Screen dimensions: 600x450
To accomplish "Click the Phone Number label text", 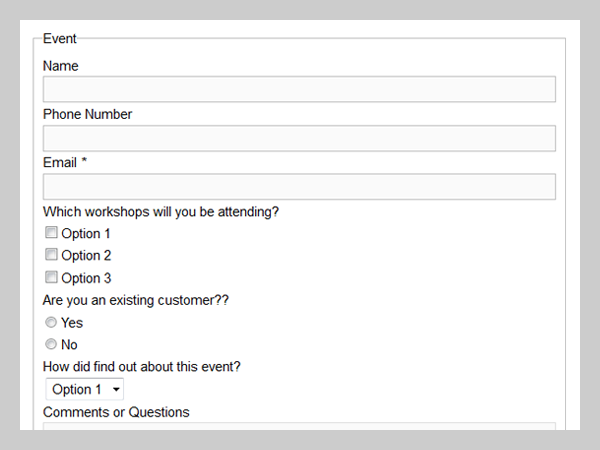I will (x=87, y=114).
